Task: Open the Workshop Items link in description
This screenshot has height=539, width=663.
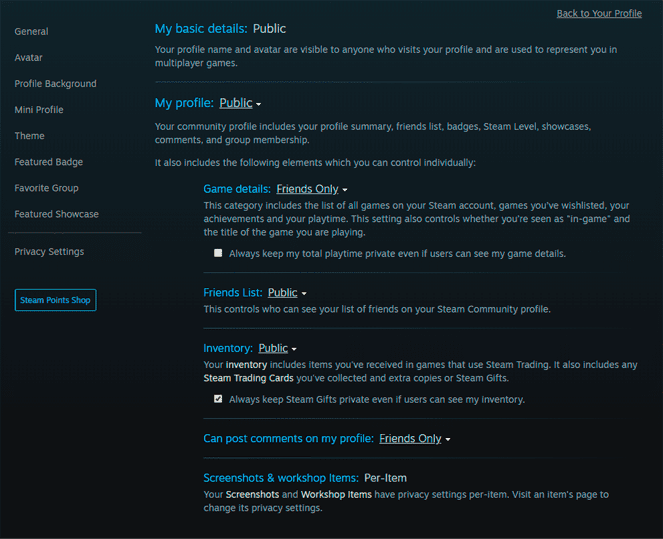Action: 334,494
